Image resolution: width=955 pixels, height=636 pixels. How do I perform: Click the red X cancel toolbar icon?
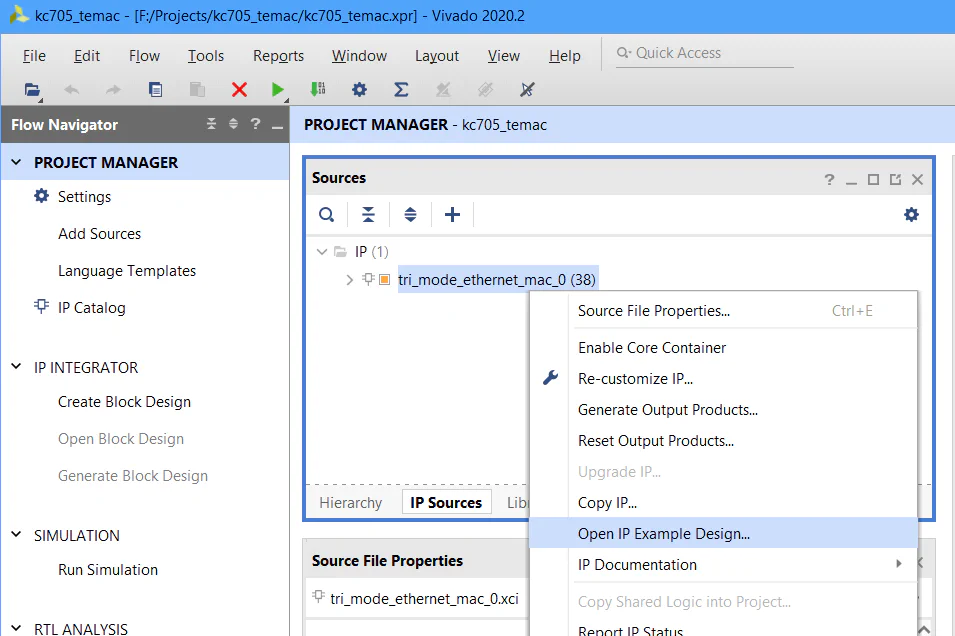coord(239,90)
